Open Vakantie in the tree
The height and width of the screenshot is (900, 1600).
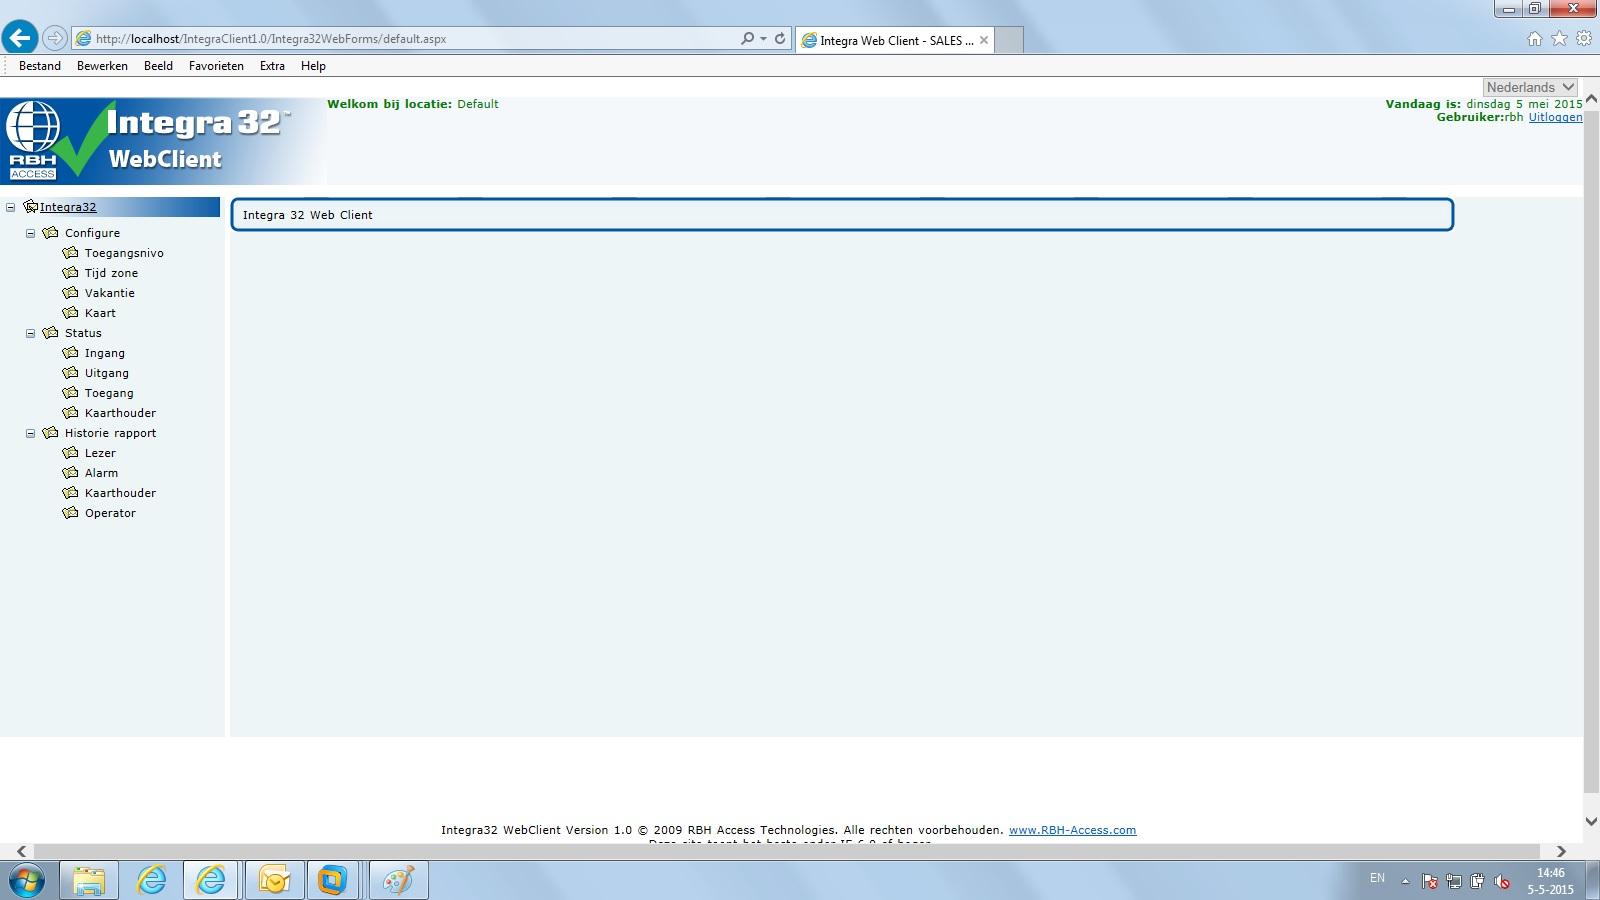109,293
